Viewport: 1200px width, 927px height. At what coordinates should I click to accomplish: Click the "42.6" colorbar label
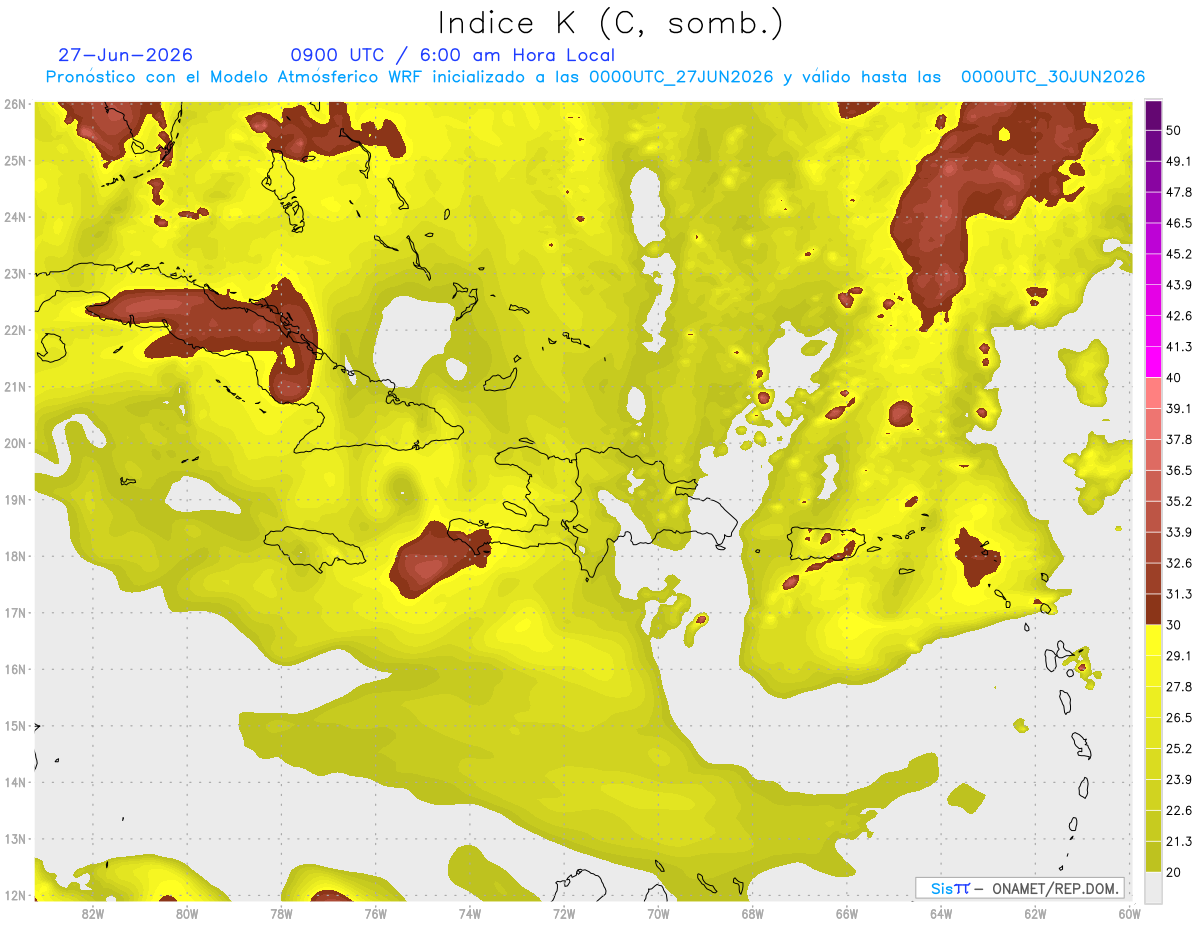(x=1179, y=316)
